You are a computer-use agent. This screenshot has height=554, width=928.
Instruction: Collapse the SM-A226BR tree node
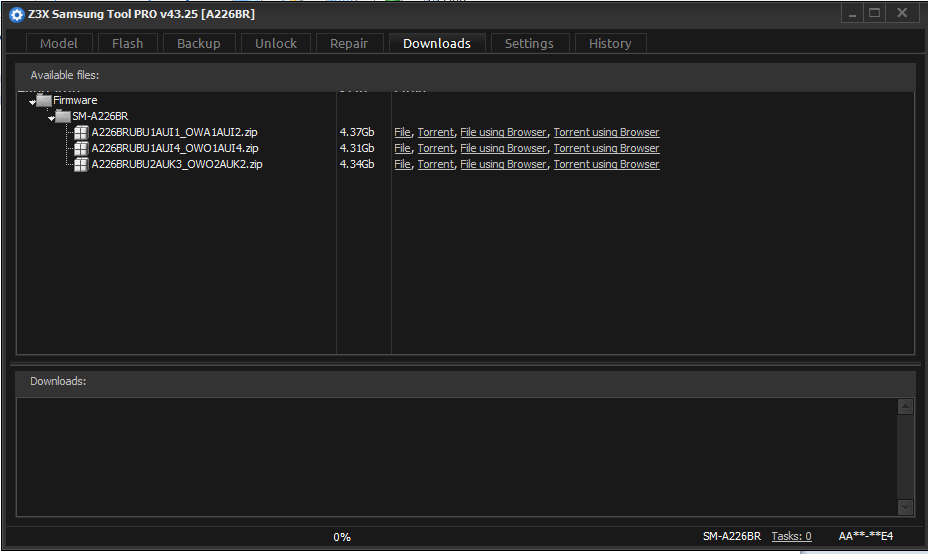(51, 118)
